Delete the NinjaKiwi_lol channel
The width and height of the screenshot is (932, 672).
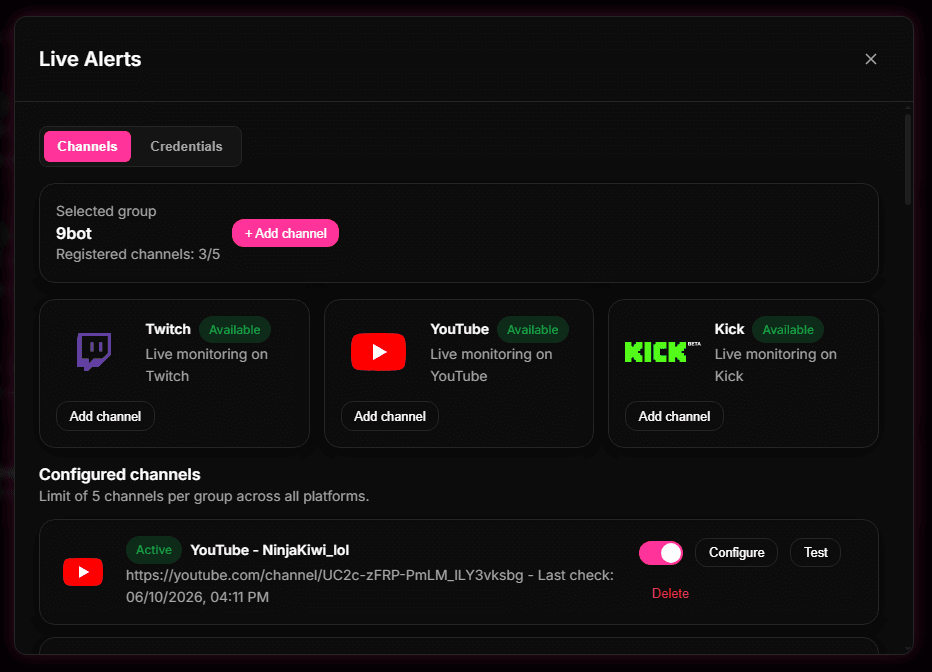[670, 593]
